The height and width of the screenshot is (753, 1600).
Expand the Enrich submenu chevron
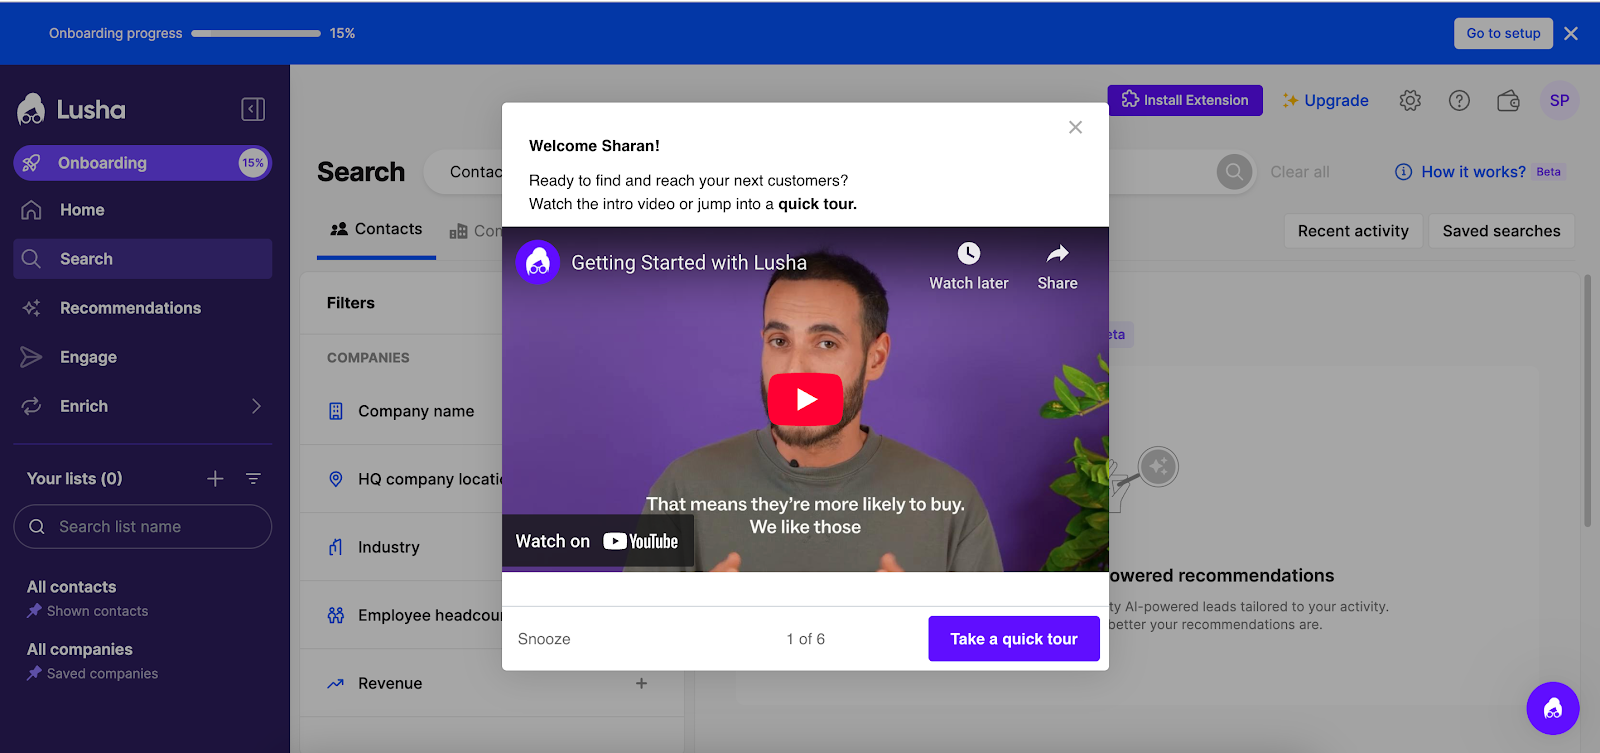(x=256, y=406)
